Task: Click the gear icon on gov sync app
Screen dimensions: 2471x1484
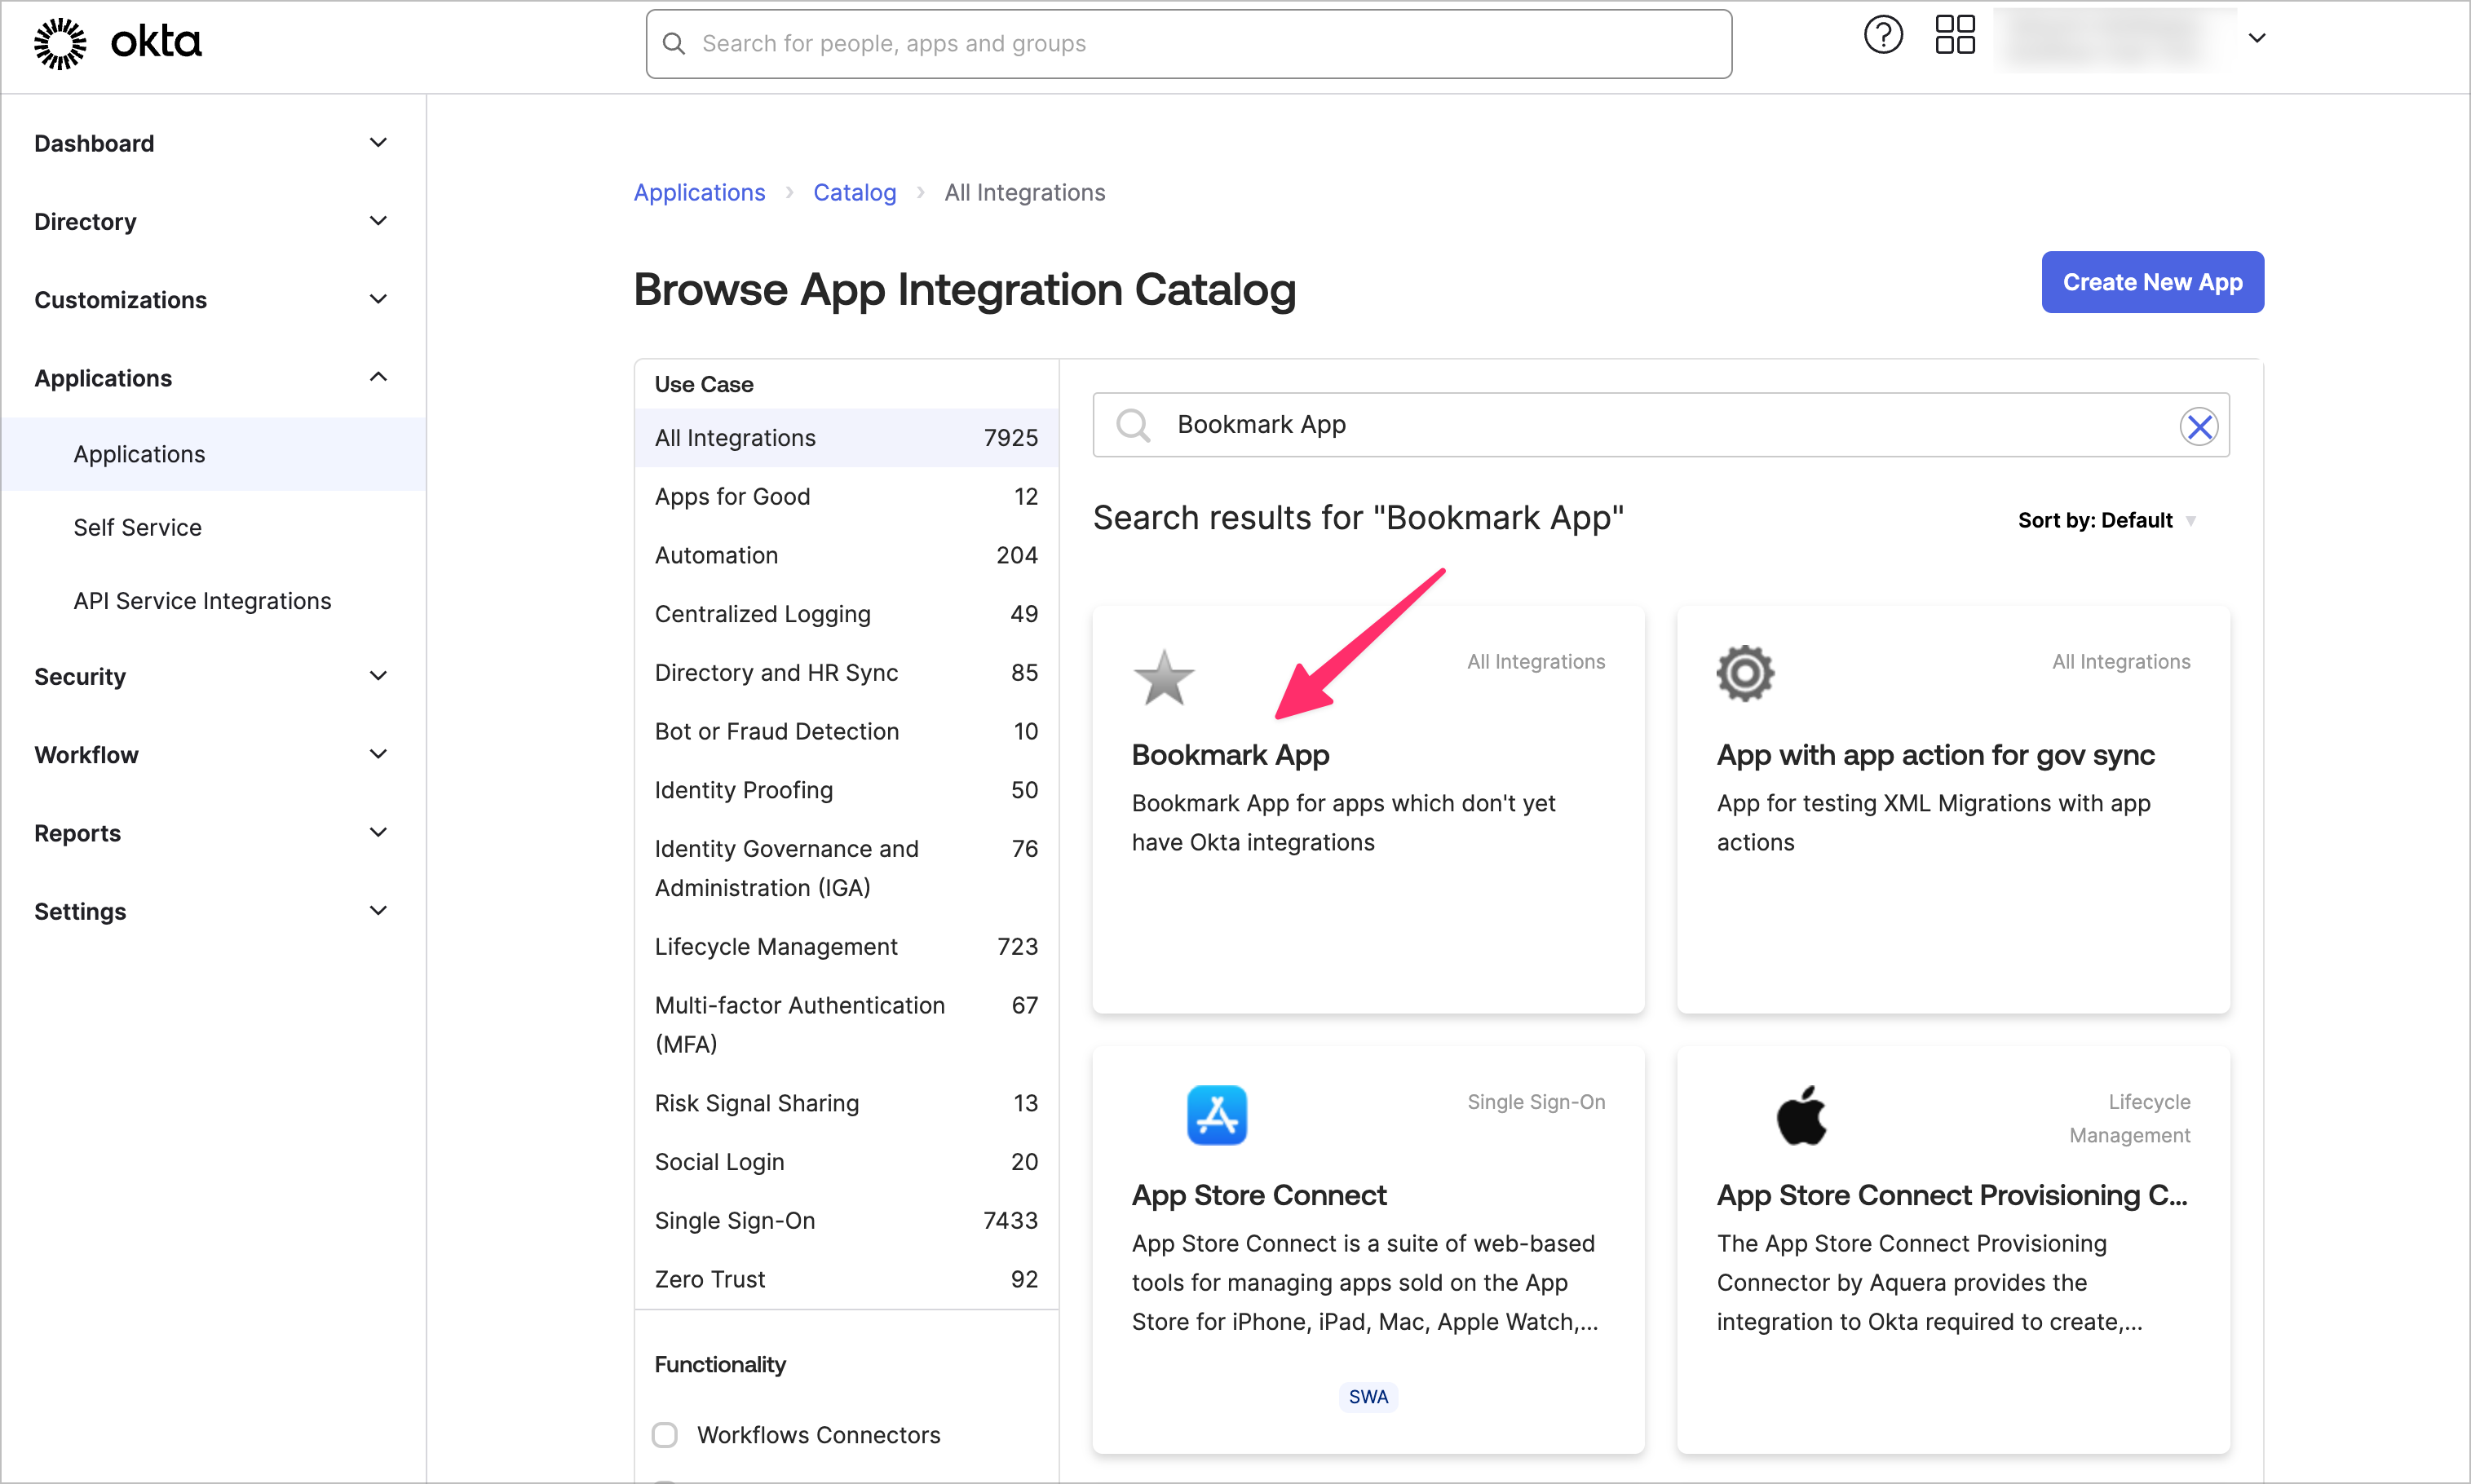Action: pos(1745,673)
